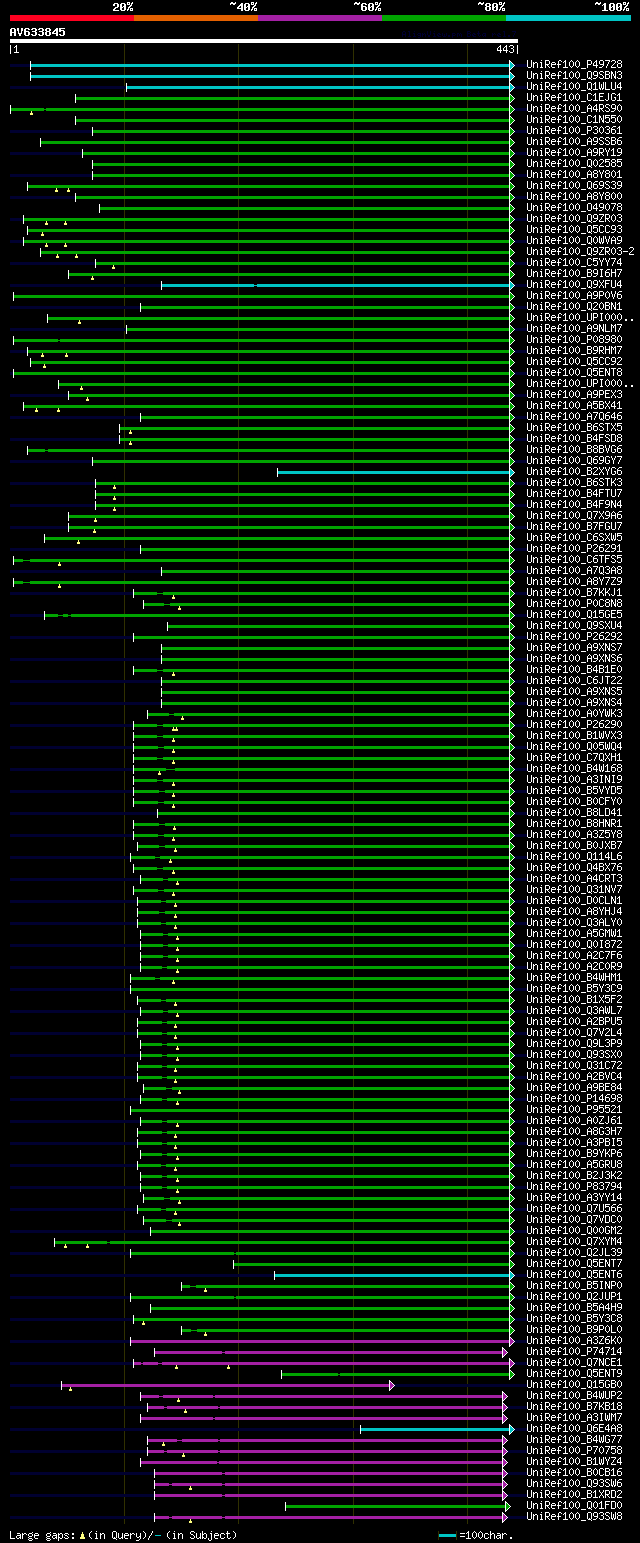
Task: Select the UniRef100_Q01FD0 hit label
Action: coord(574,1506)
